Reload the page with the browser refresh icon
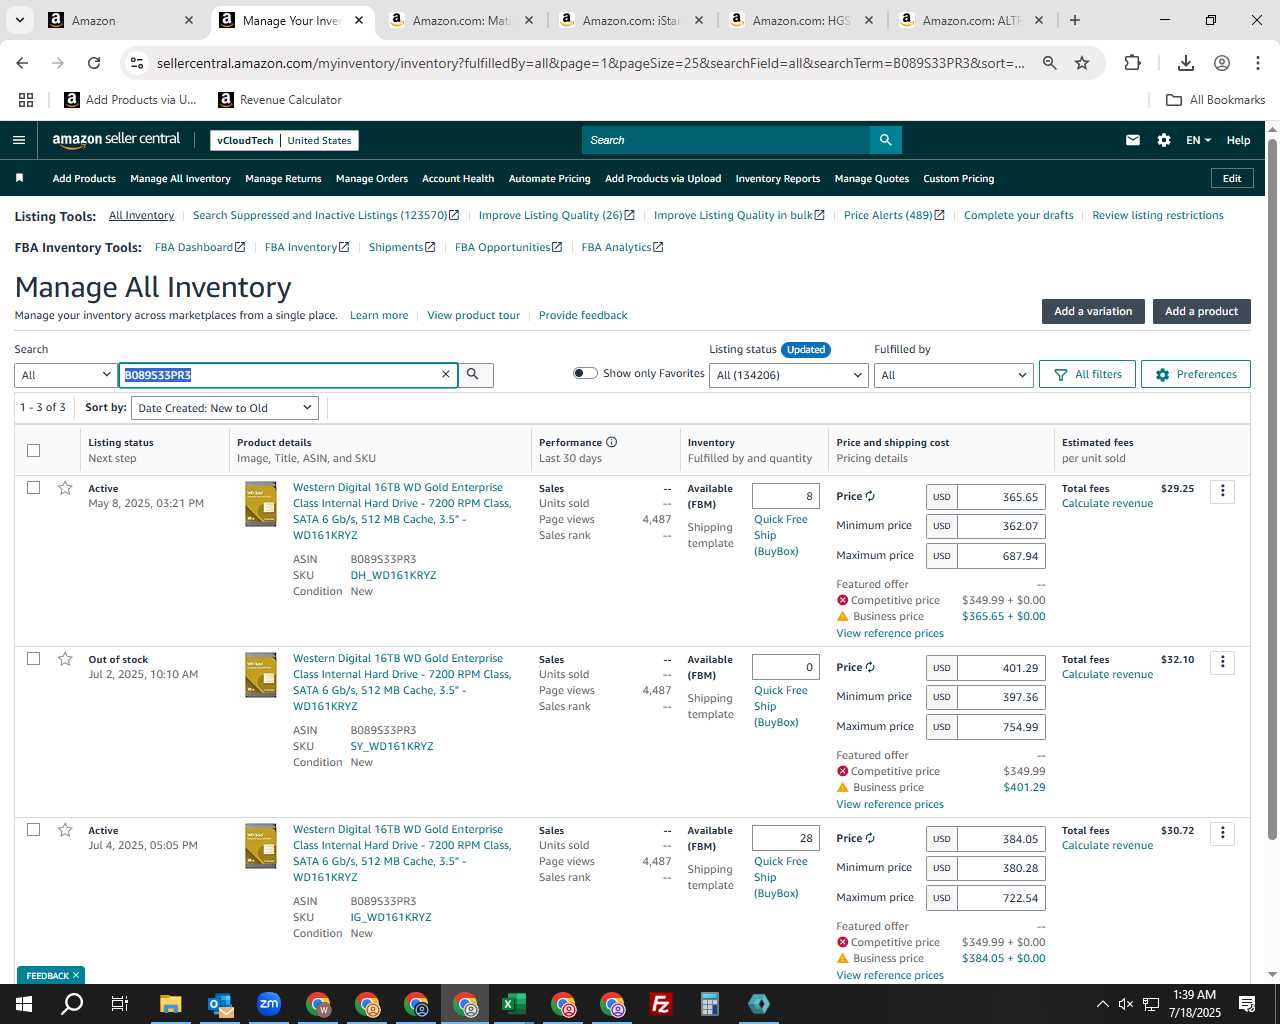 pyautogui.click(x=94, y=63)
